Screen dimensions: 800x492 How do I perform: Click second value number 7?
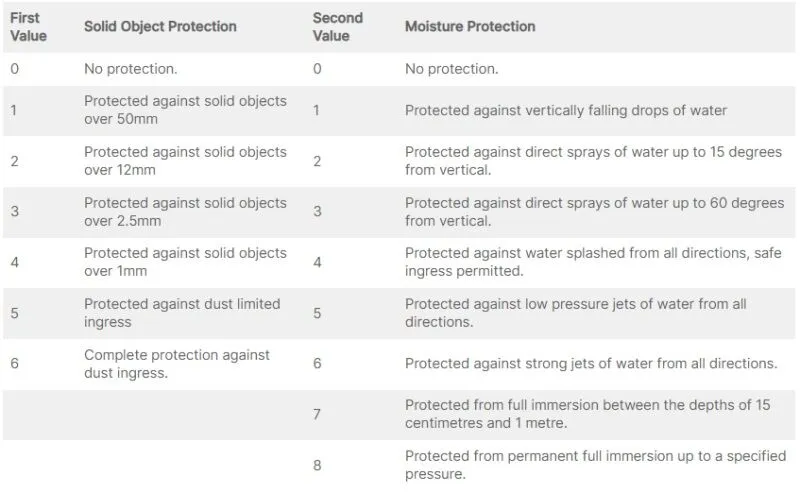[317, 414]
